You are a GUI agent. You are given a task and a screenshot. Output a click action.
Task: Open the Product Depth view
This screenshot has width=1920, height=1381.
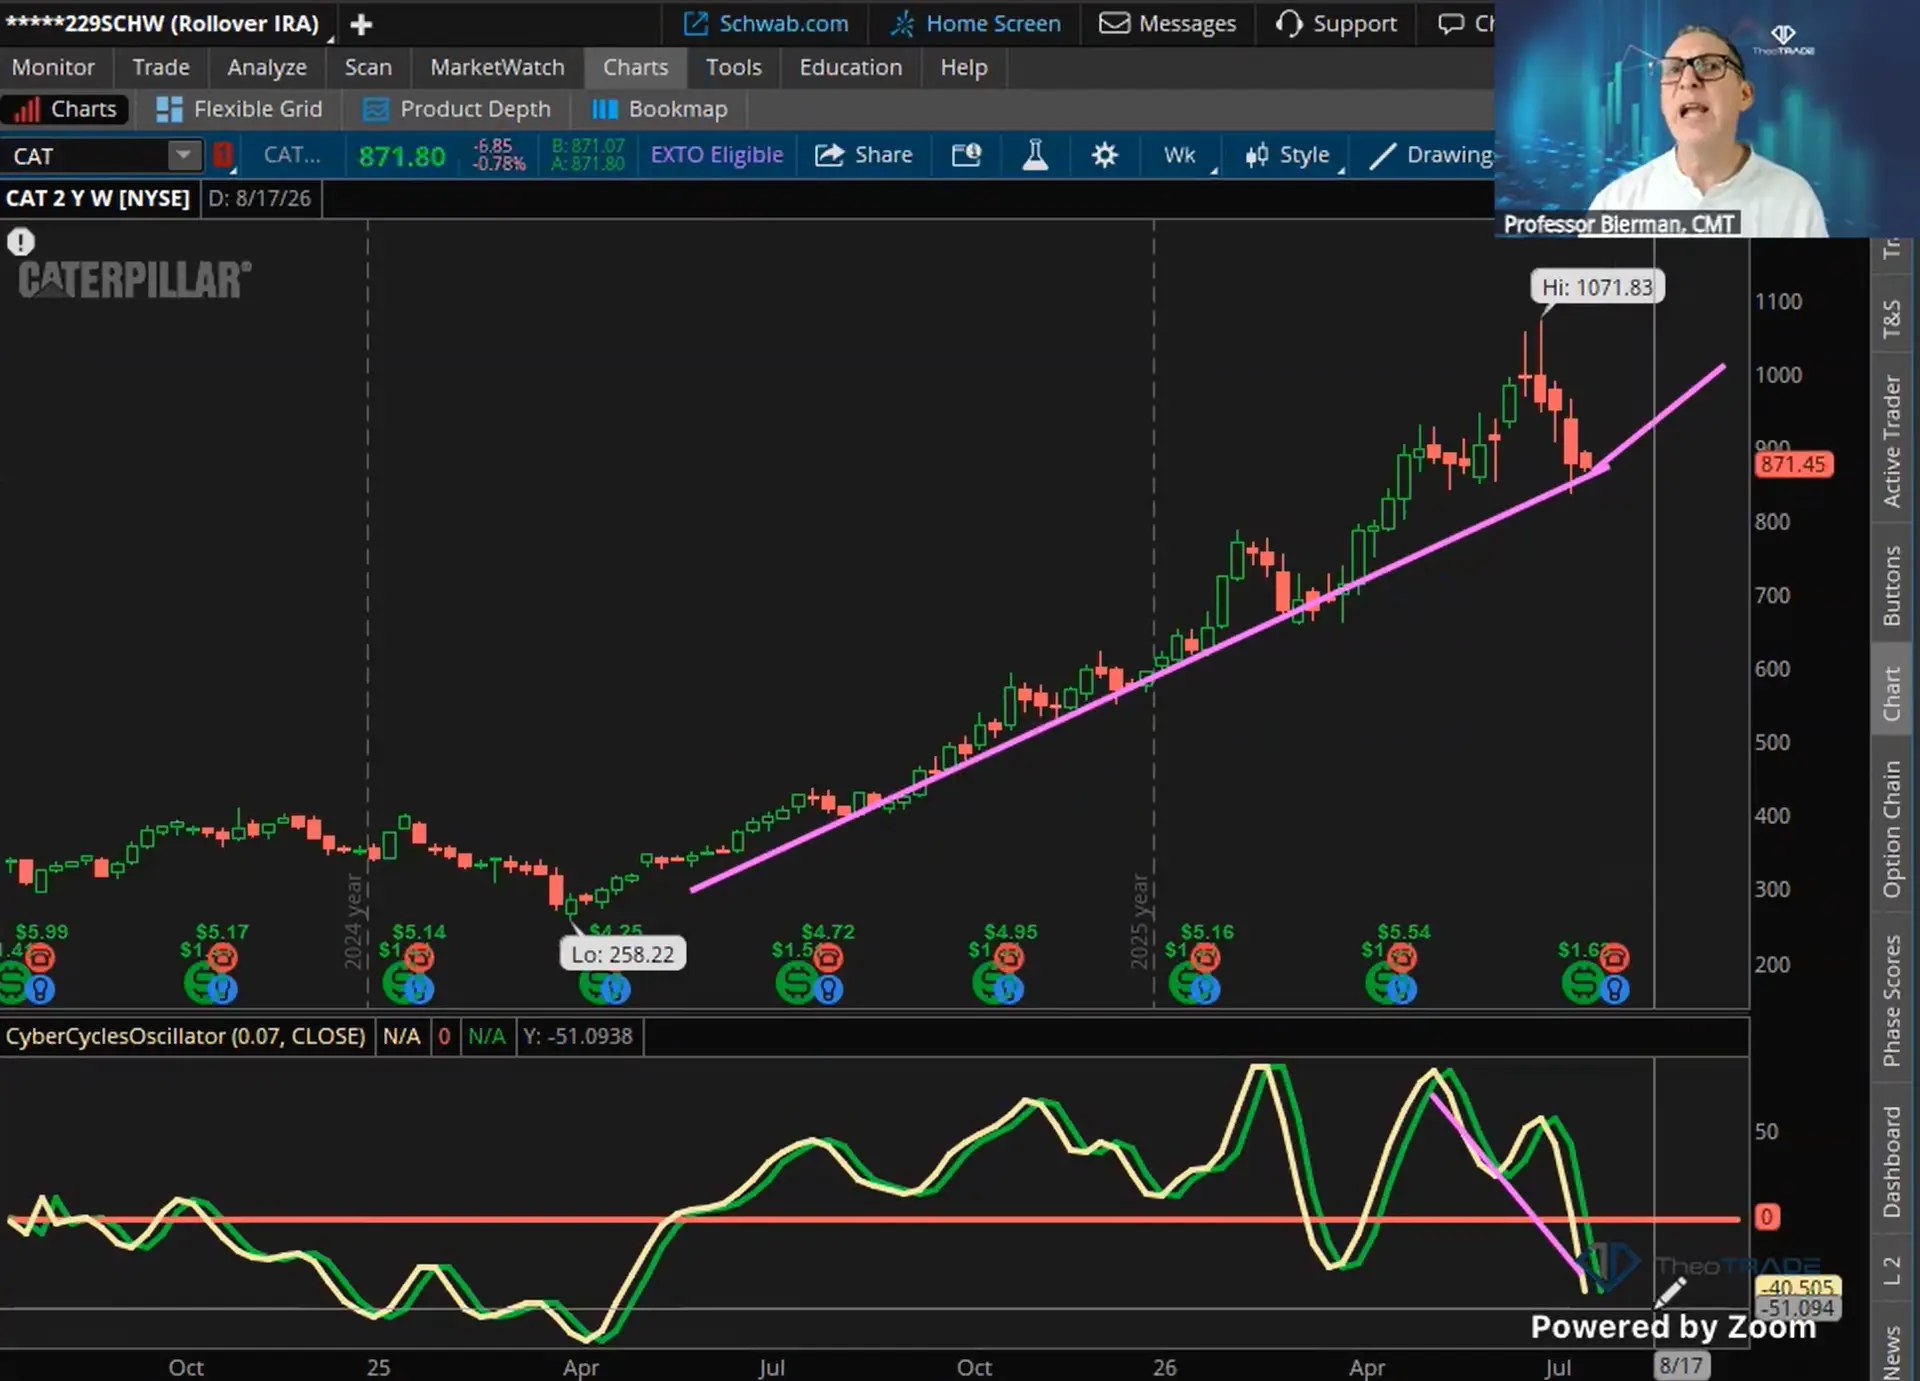coord(457,109)
